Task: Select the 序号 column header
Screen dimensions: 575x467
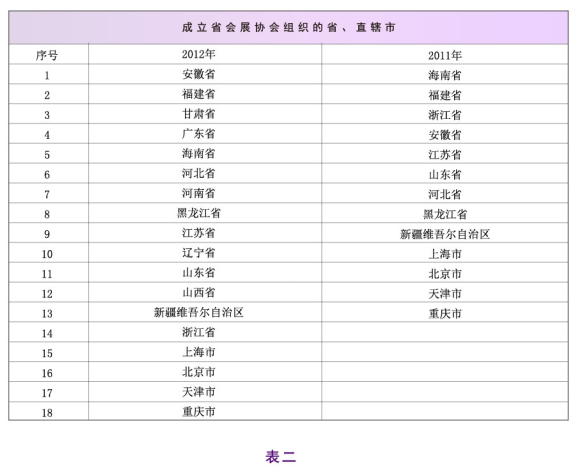Action: click(47, 55)
